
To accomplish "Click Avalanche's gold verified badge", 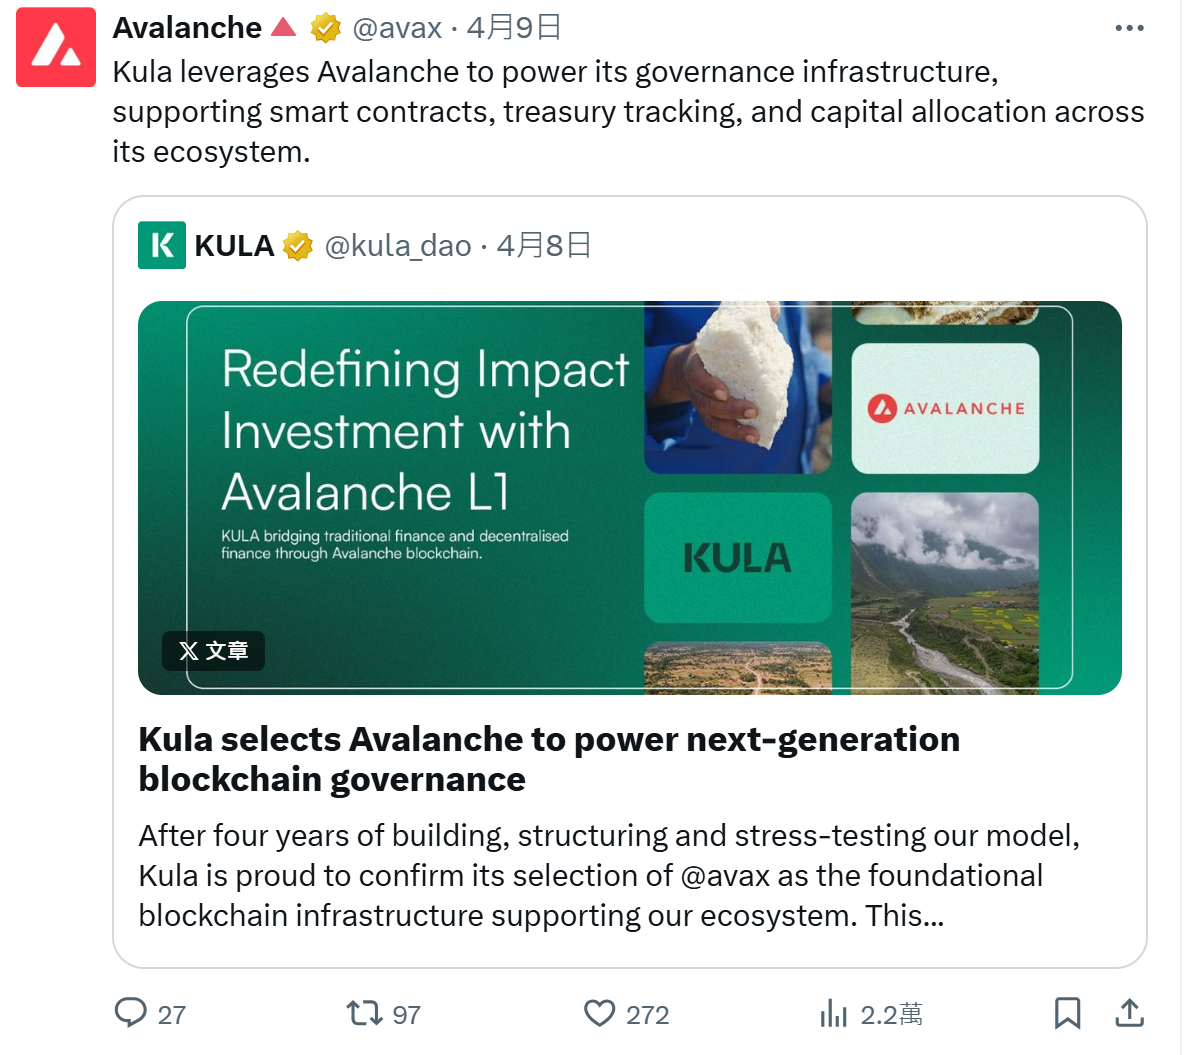I will (326, 28).
